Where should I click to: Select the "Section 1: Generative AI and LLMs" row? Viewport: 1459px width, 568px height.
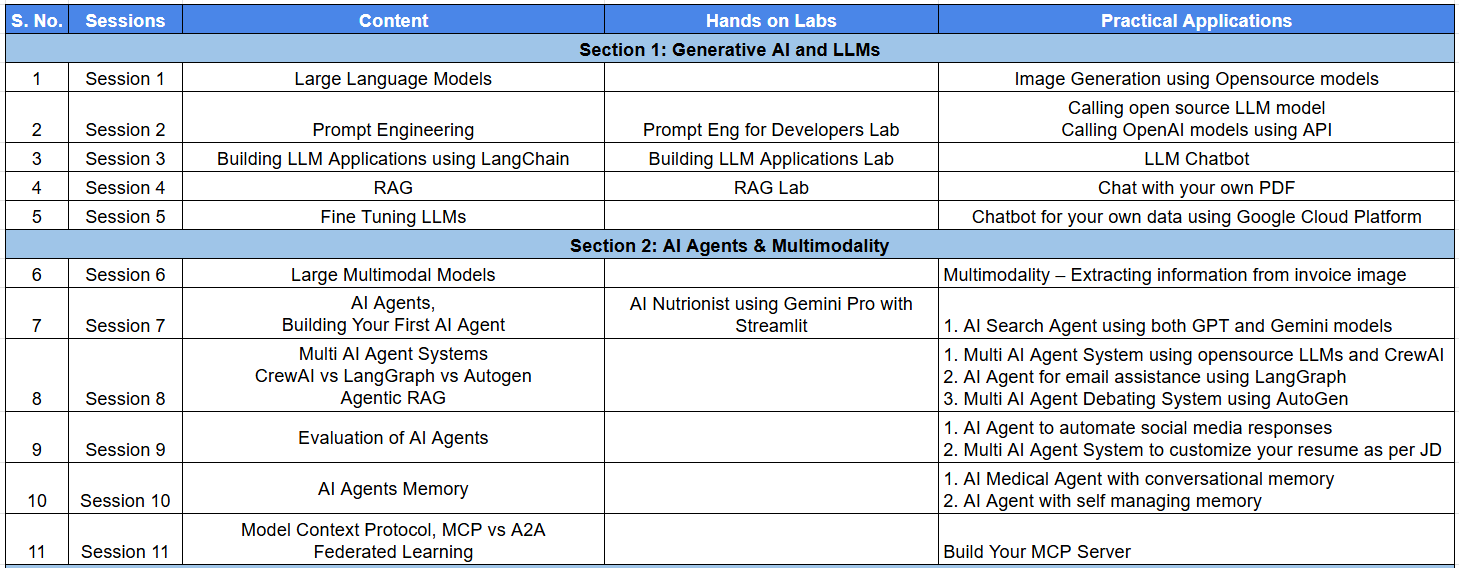tap(729, 49)
